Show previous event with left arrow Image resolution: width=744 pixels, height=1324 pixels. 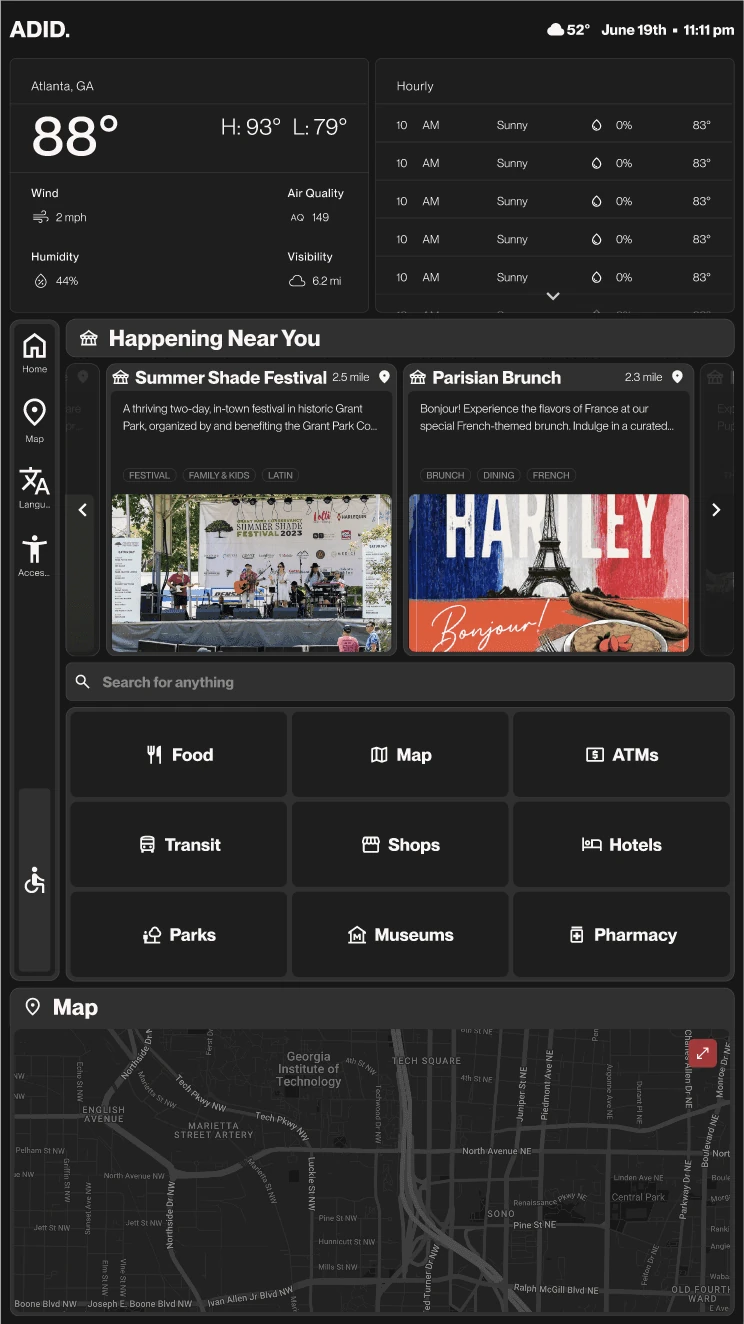click(x=83, y=510)
